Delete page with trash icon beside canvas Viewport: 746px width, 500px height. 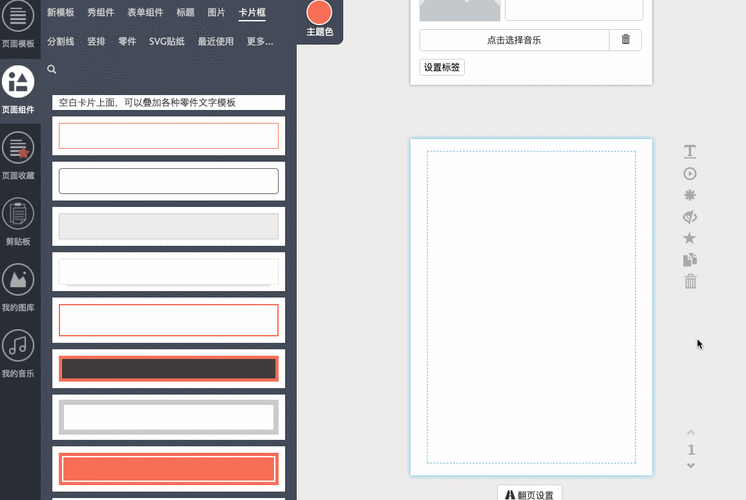690,282
